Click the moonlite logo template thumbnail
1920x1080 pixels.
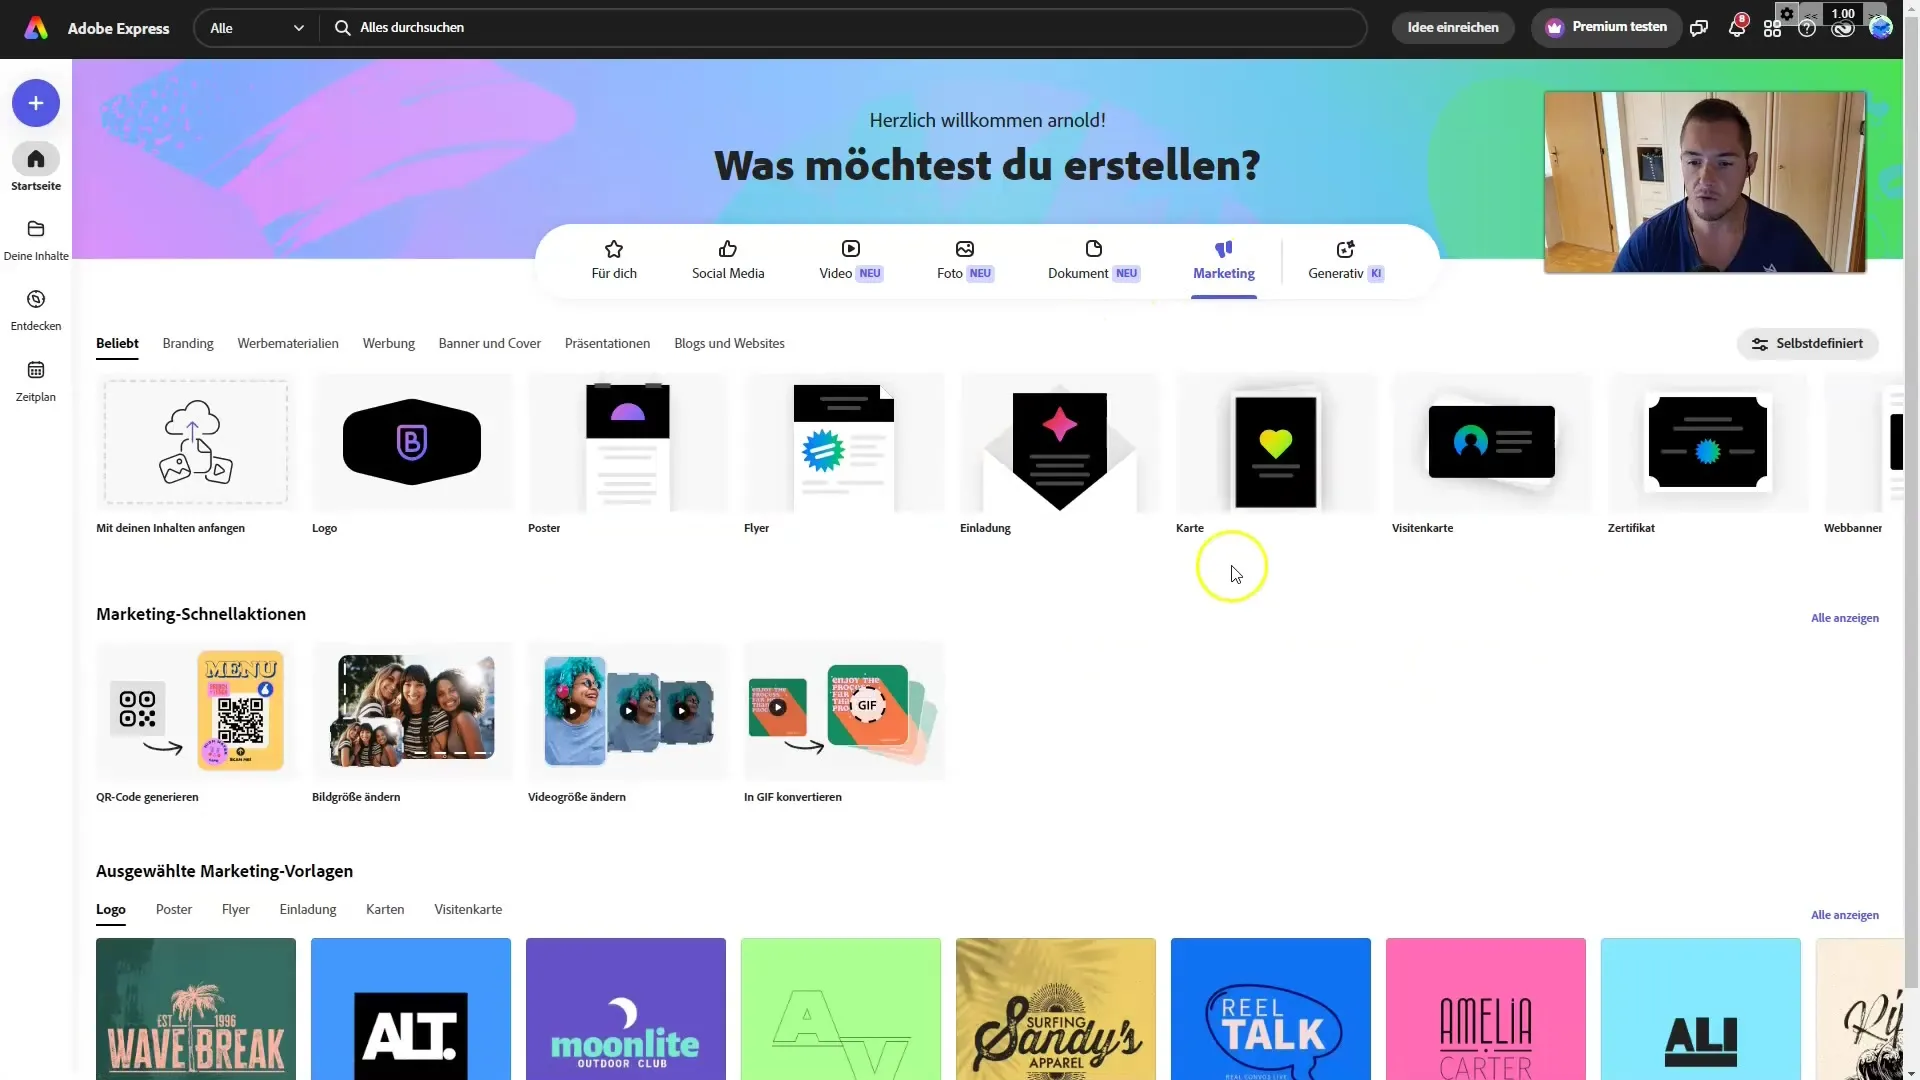[x=625, y=1009]
